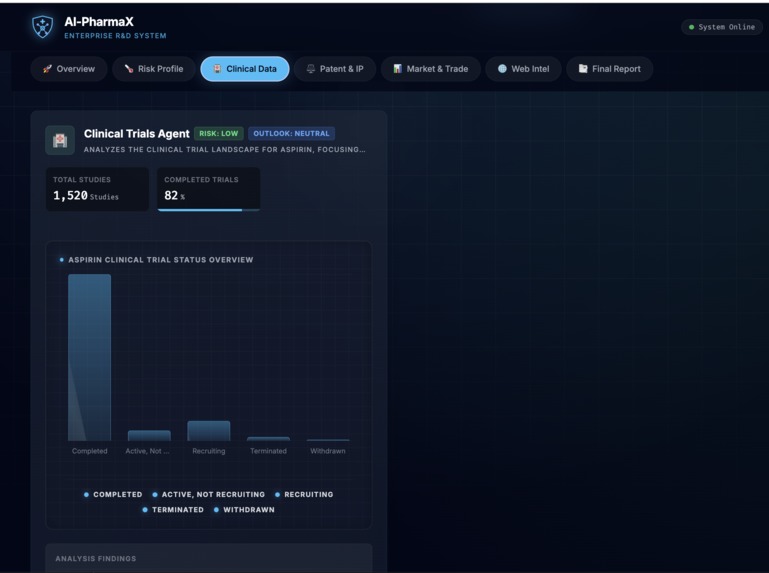Click the Completed Trials progress bar
Viewport: 769px width, 573px height.
[x=208, y=210]
